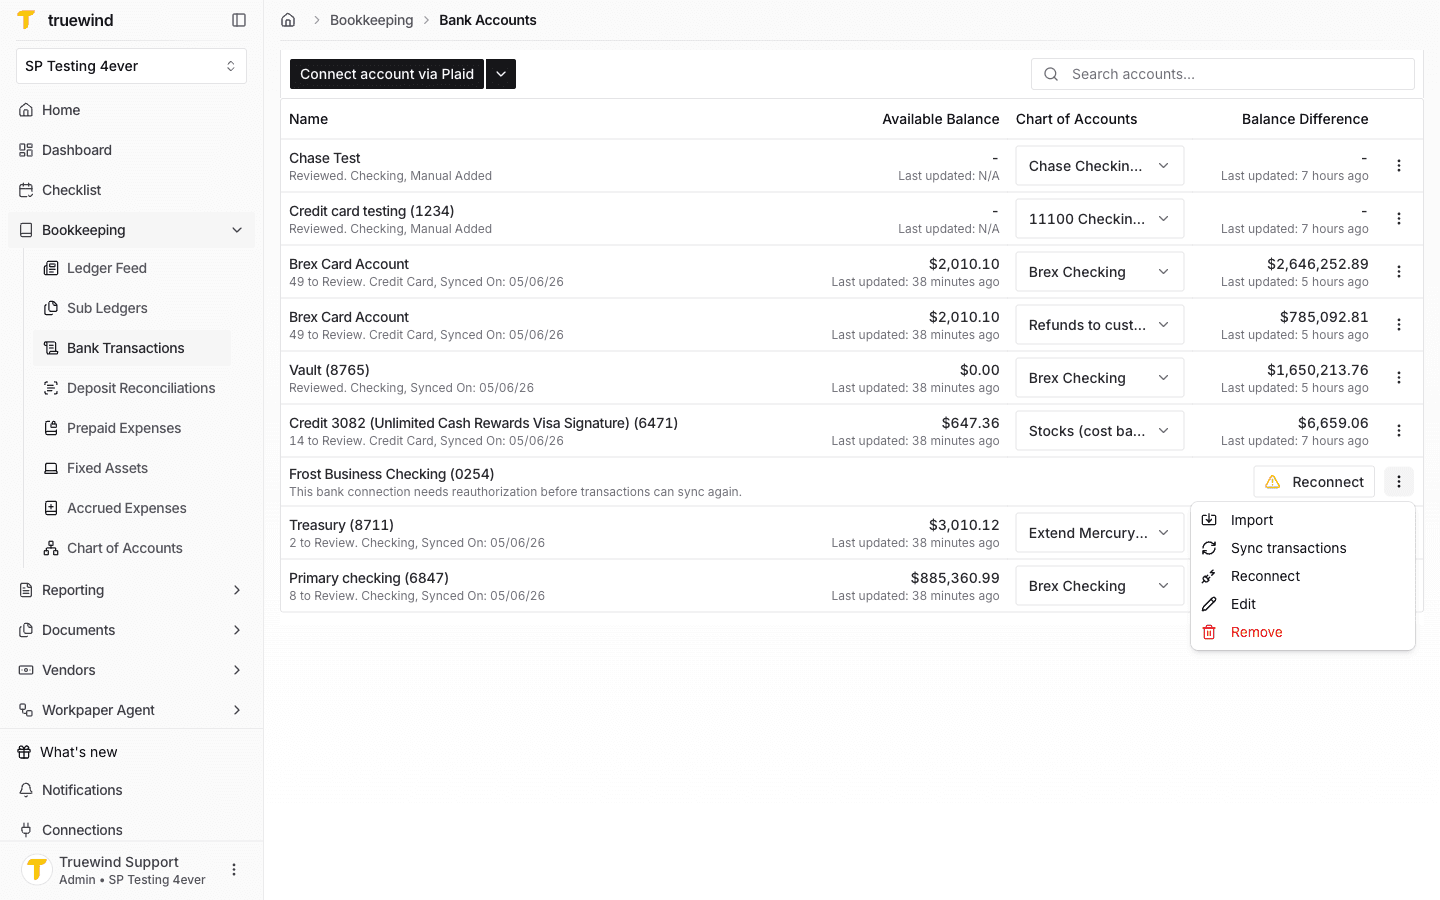1440x900 pixels.
Task: Go to home breadcrumb icon
Action: point(288,20)
